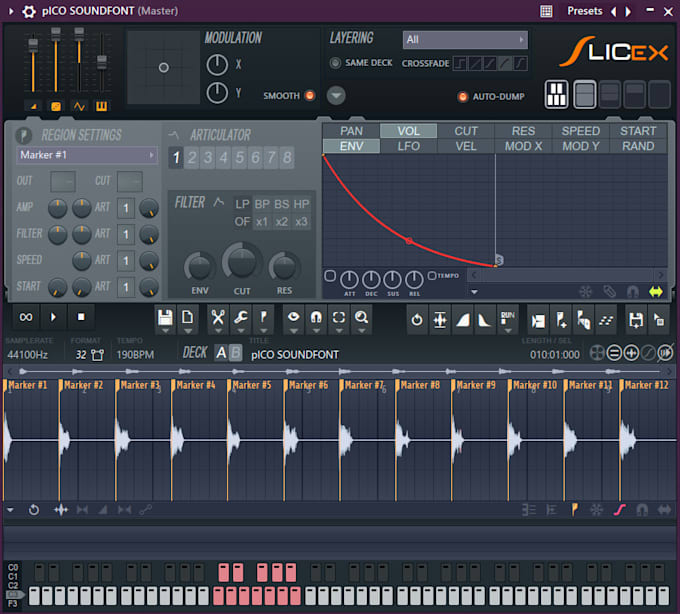Switch to the LFO editor tab
Image resolution: width=680 pixels, height=614 pixels.
tap(409, 146)
